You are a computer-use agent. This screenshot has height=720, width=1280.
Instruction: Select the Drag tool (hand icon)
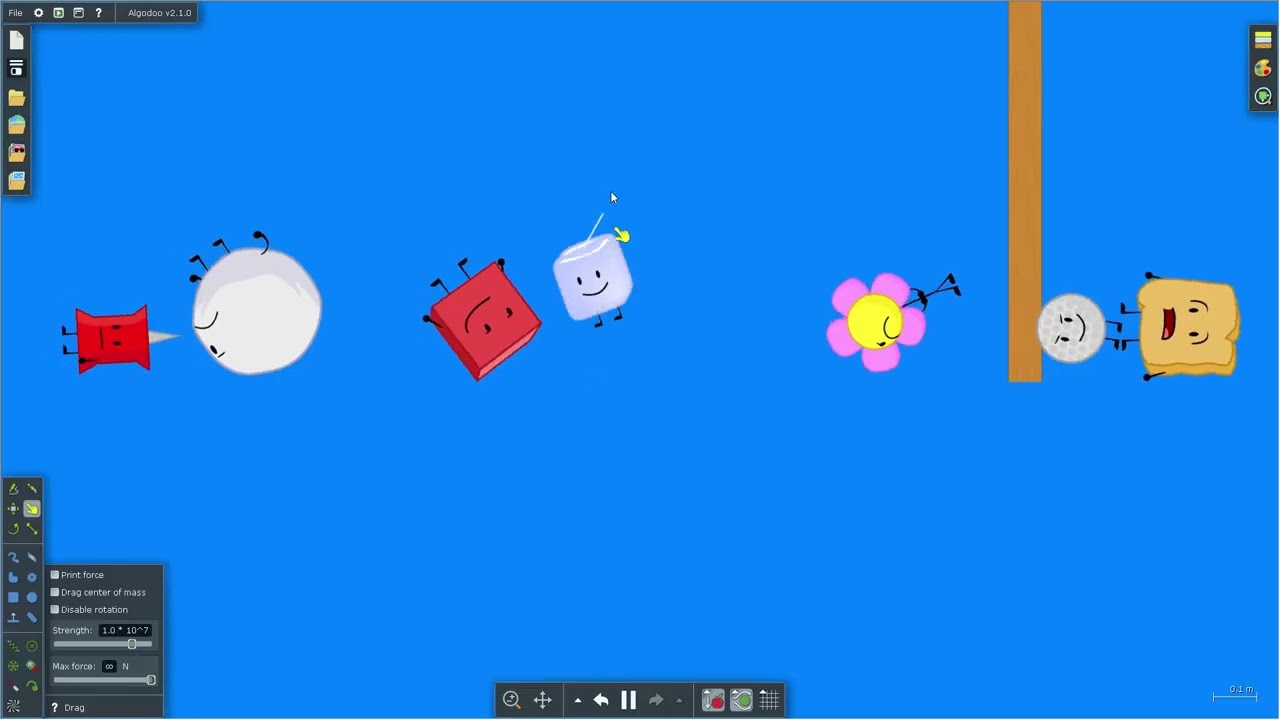[x=32, y=508]
